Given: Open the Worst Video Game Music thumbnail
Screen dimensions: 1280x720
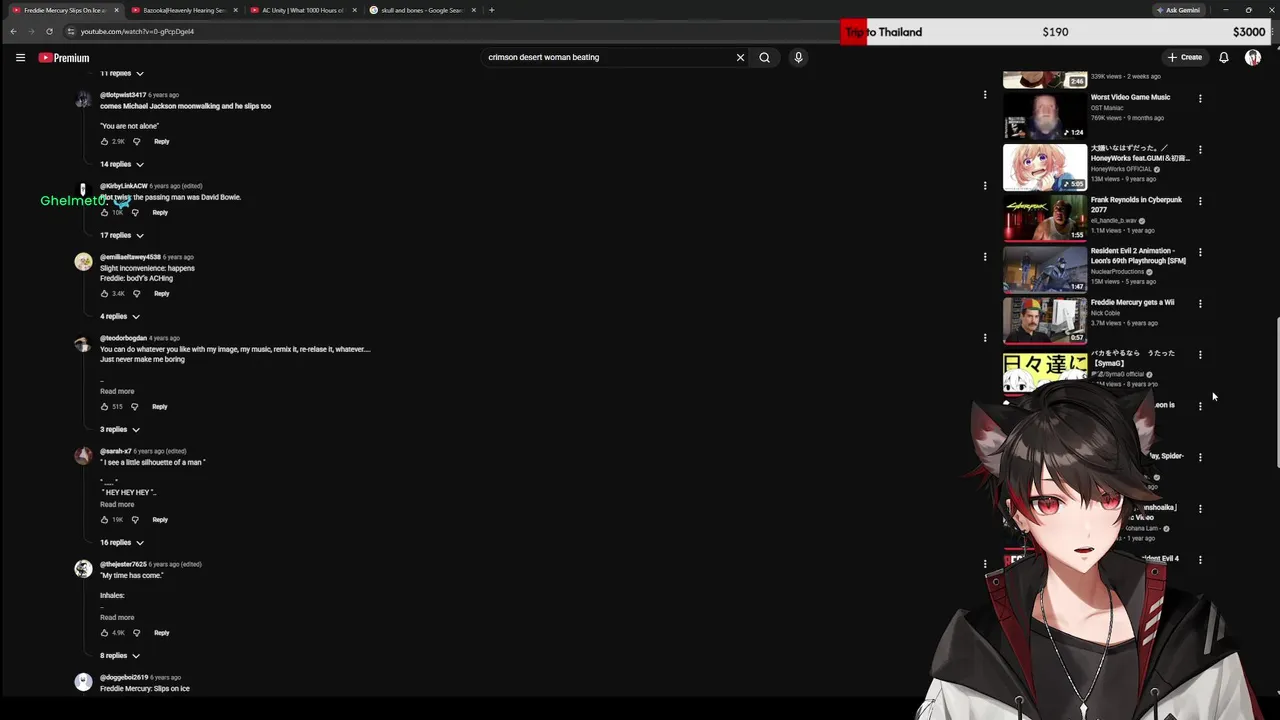Looking at the screenshot, I should (1044, 115).
